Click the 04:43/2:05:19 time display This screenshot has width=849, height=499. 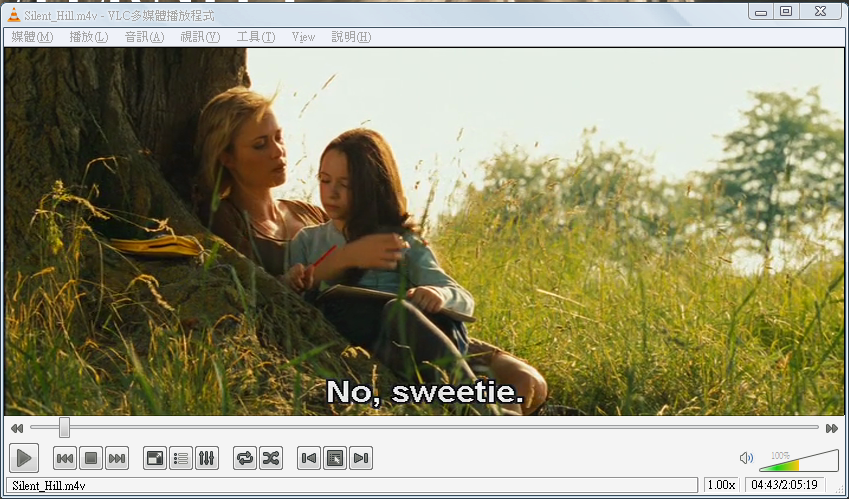(785, 484)
